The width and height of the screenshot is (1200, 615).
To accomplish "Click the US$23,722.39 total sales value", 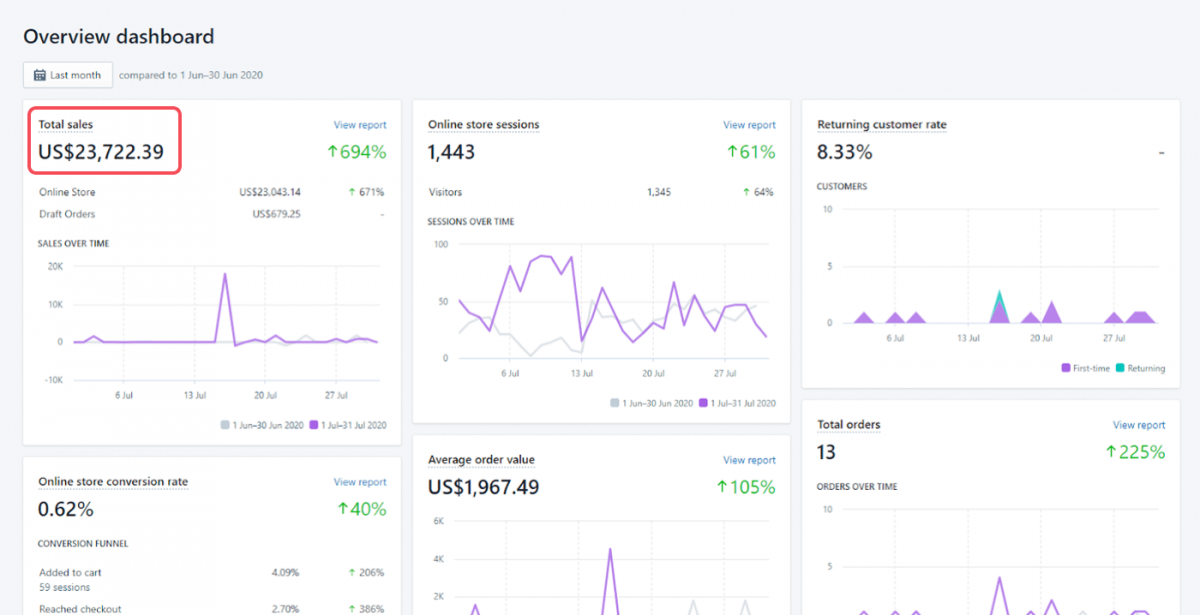I will click(x=101, y=152).
